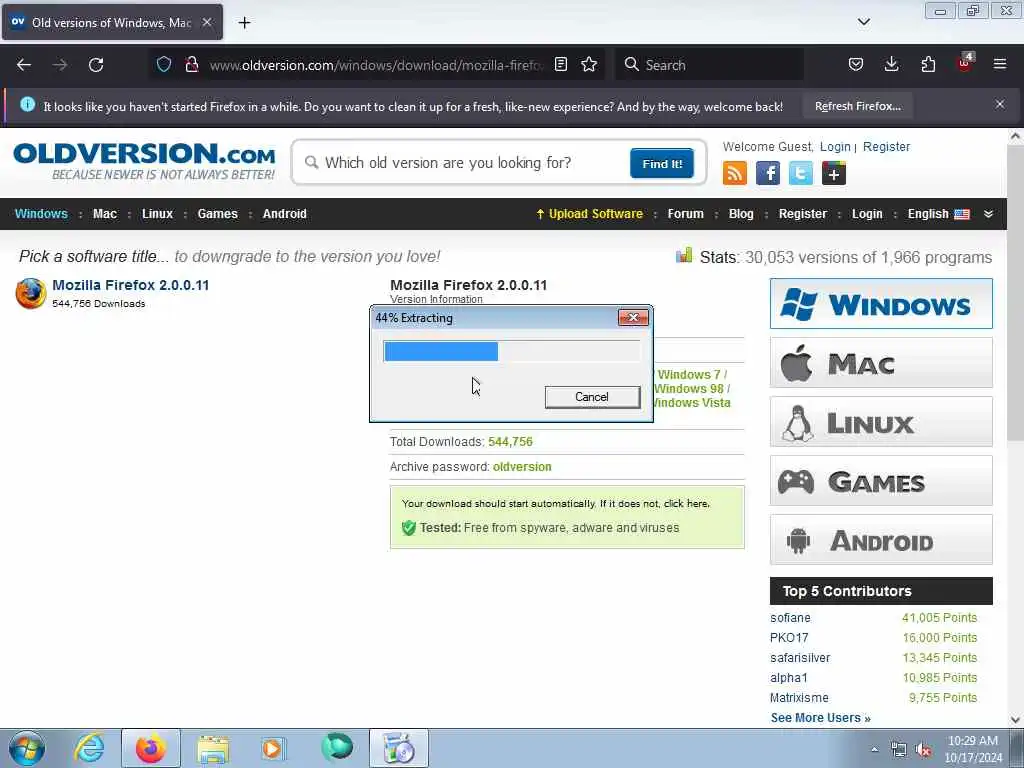Image resolution: width=1024 pixels, height=768 pixels.
Task: Select Mac in the navigation bar
Action: click(104, 214)
